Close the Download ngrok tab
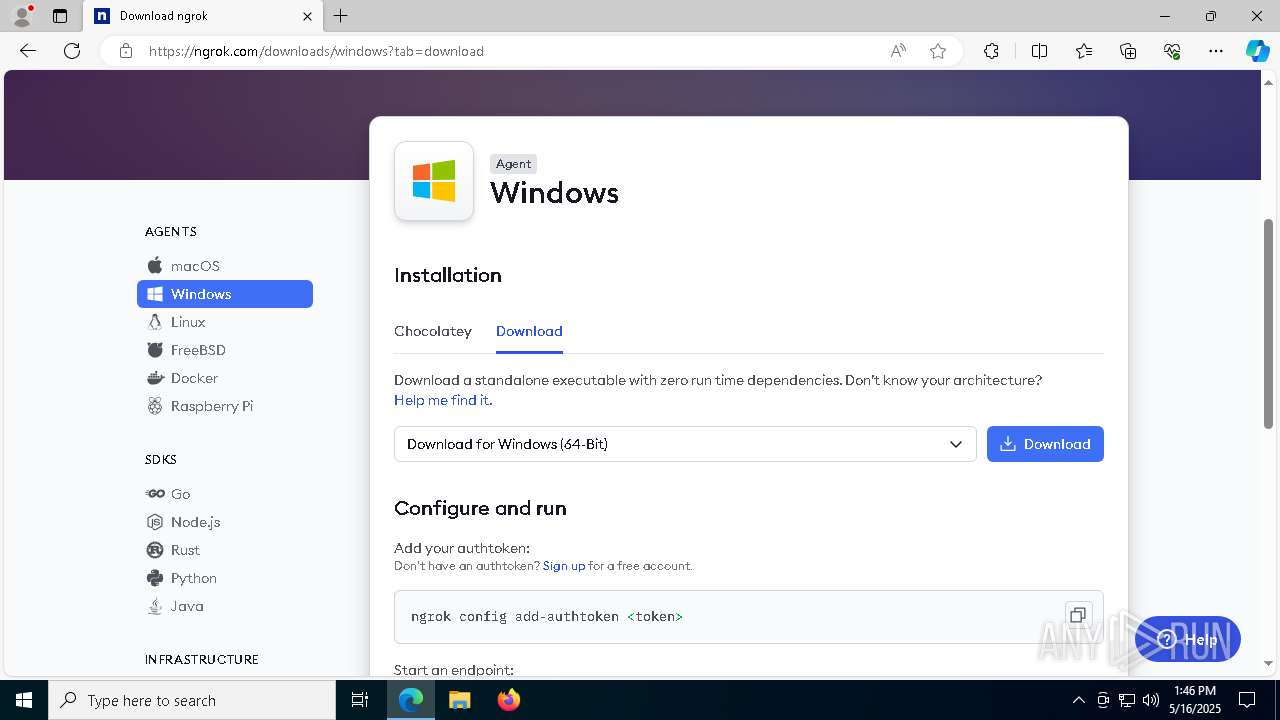 point(308,16)
